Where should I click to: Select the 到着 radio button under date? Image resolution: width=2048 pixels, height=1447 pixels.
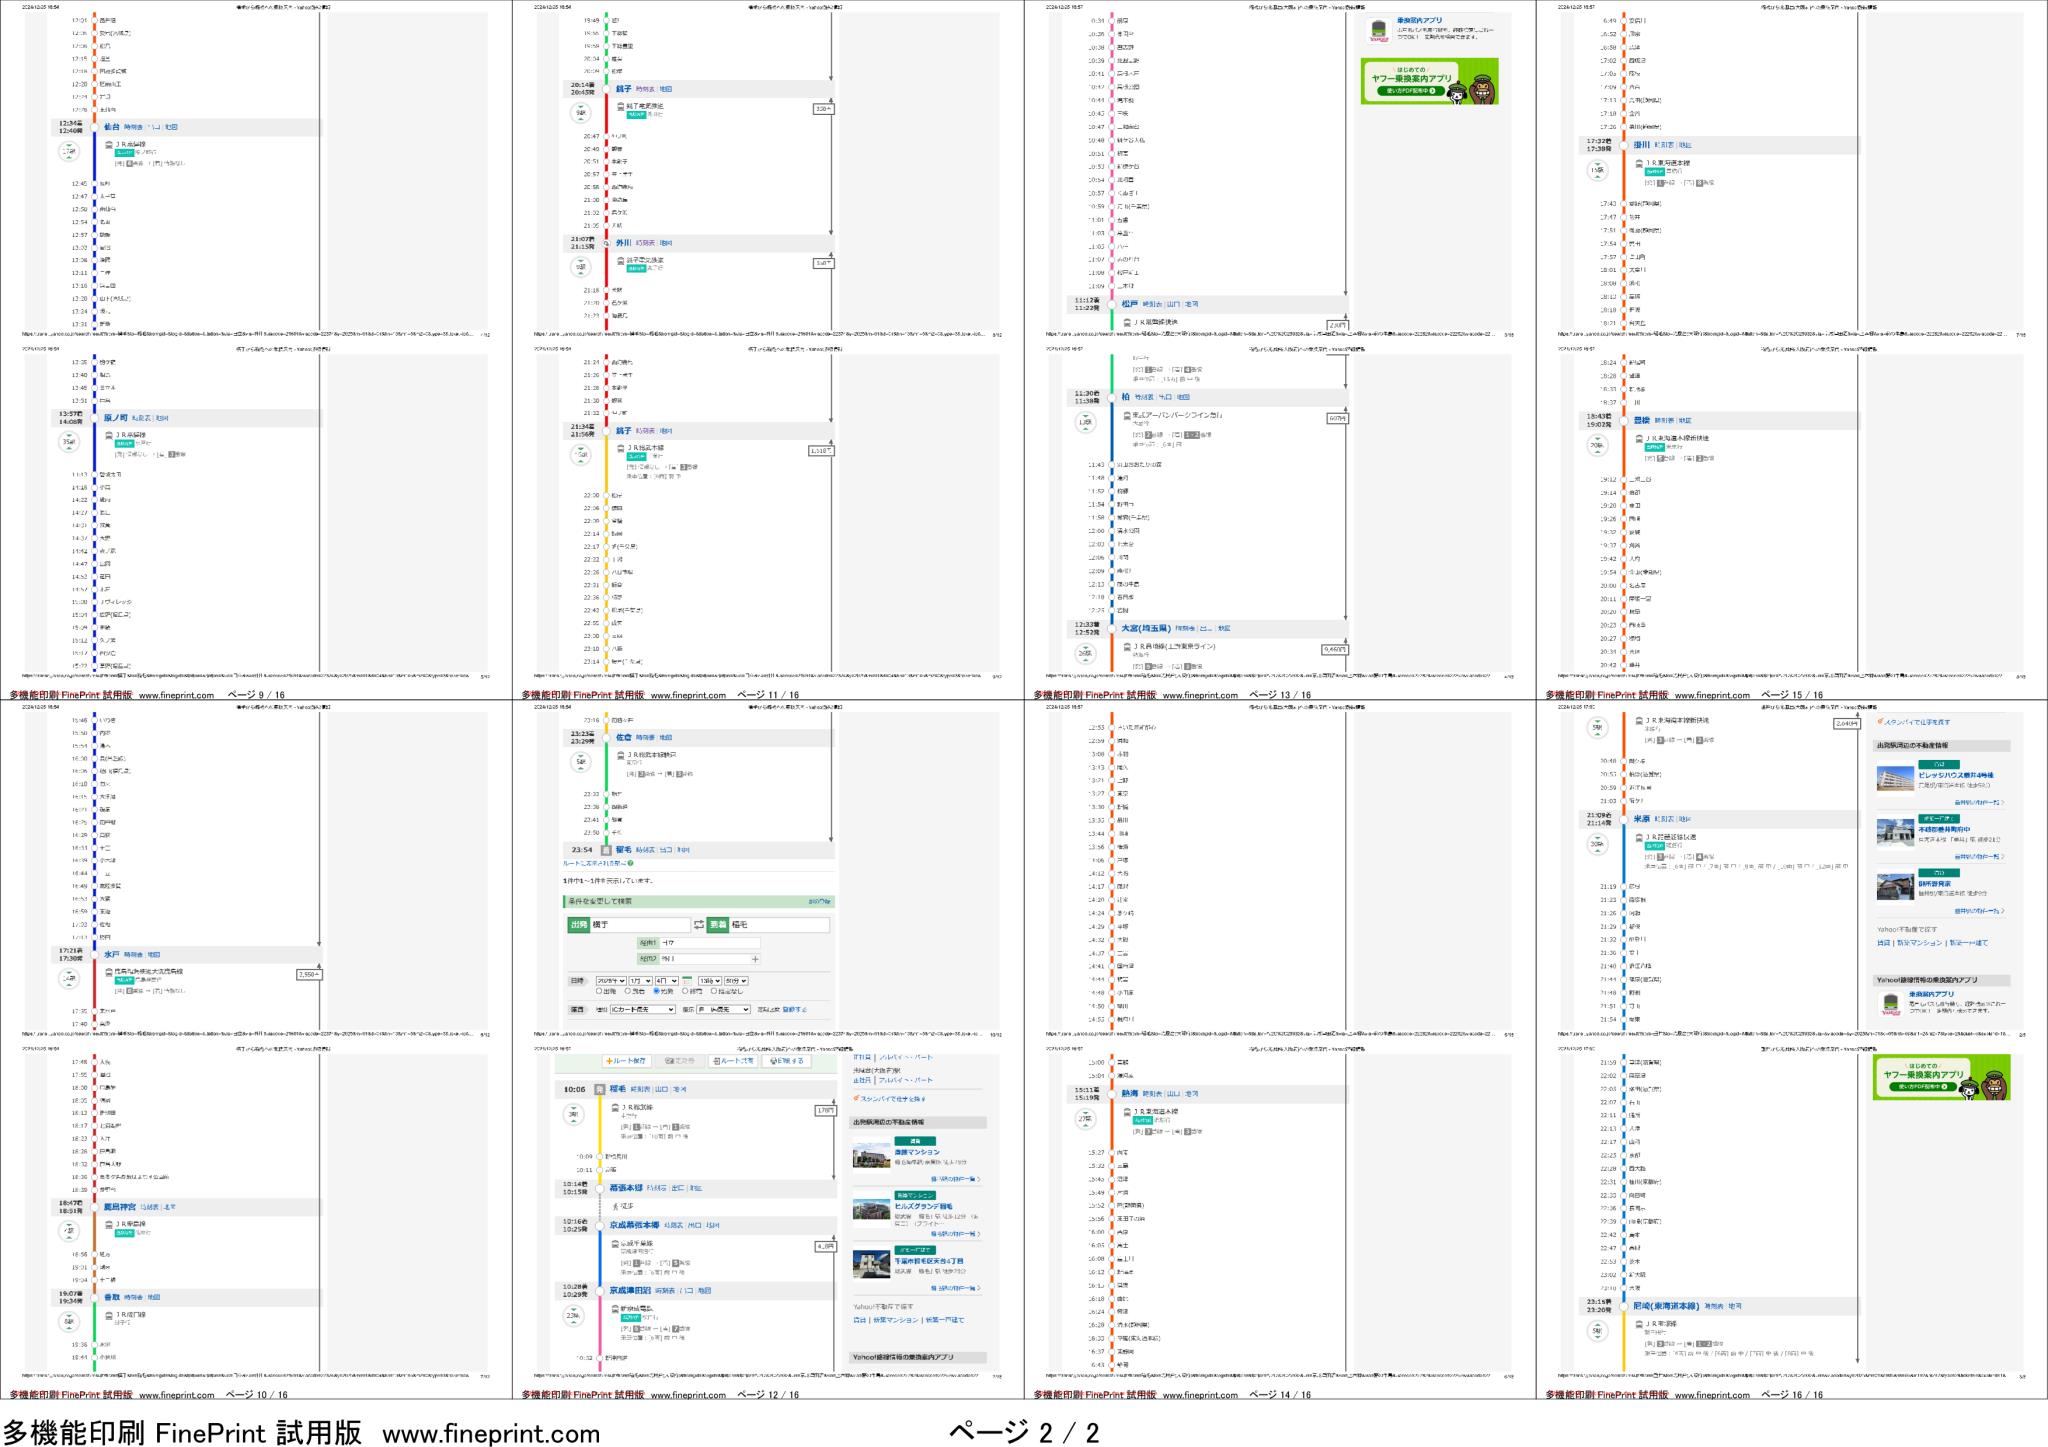(x=628, y=991)
